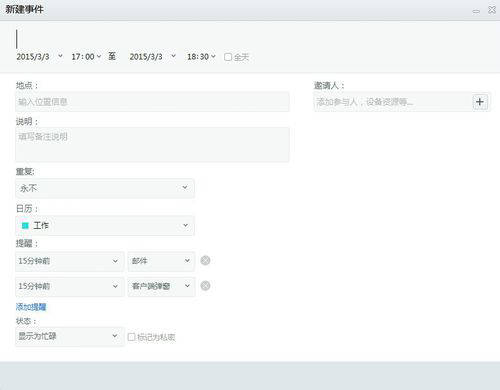Click the 地点 location input field

(152, 102)
